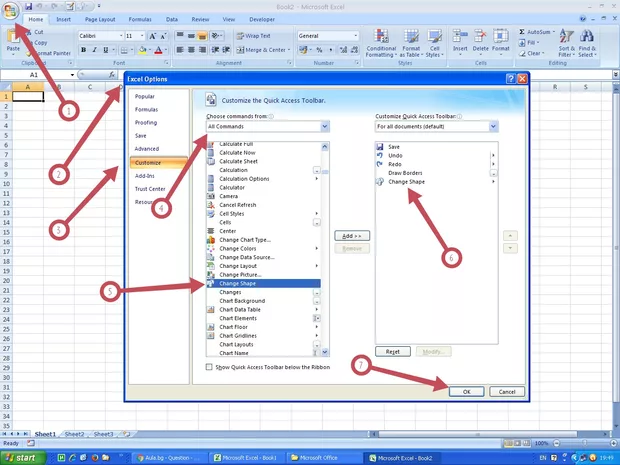This screenshot has height=465, width=620.
Task: Click OK in Excel Options
Action: (x=467, y=391)
